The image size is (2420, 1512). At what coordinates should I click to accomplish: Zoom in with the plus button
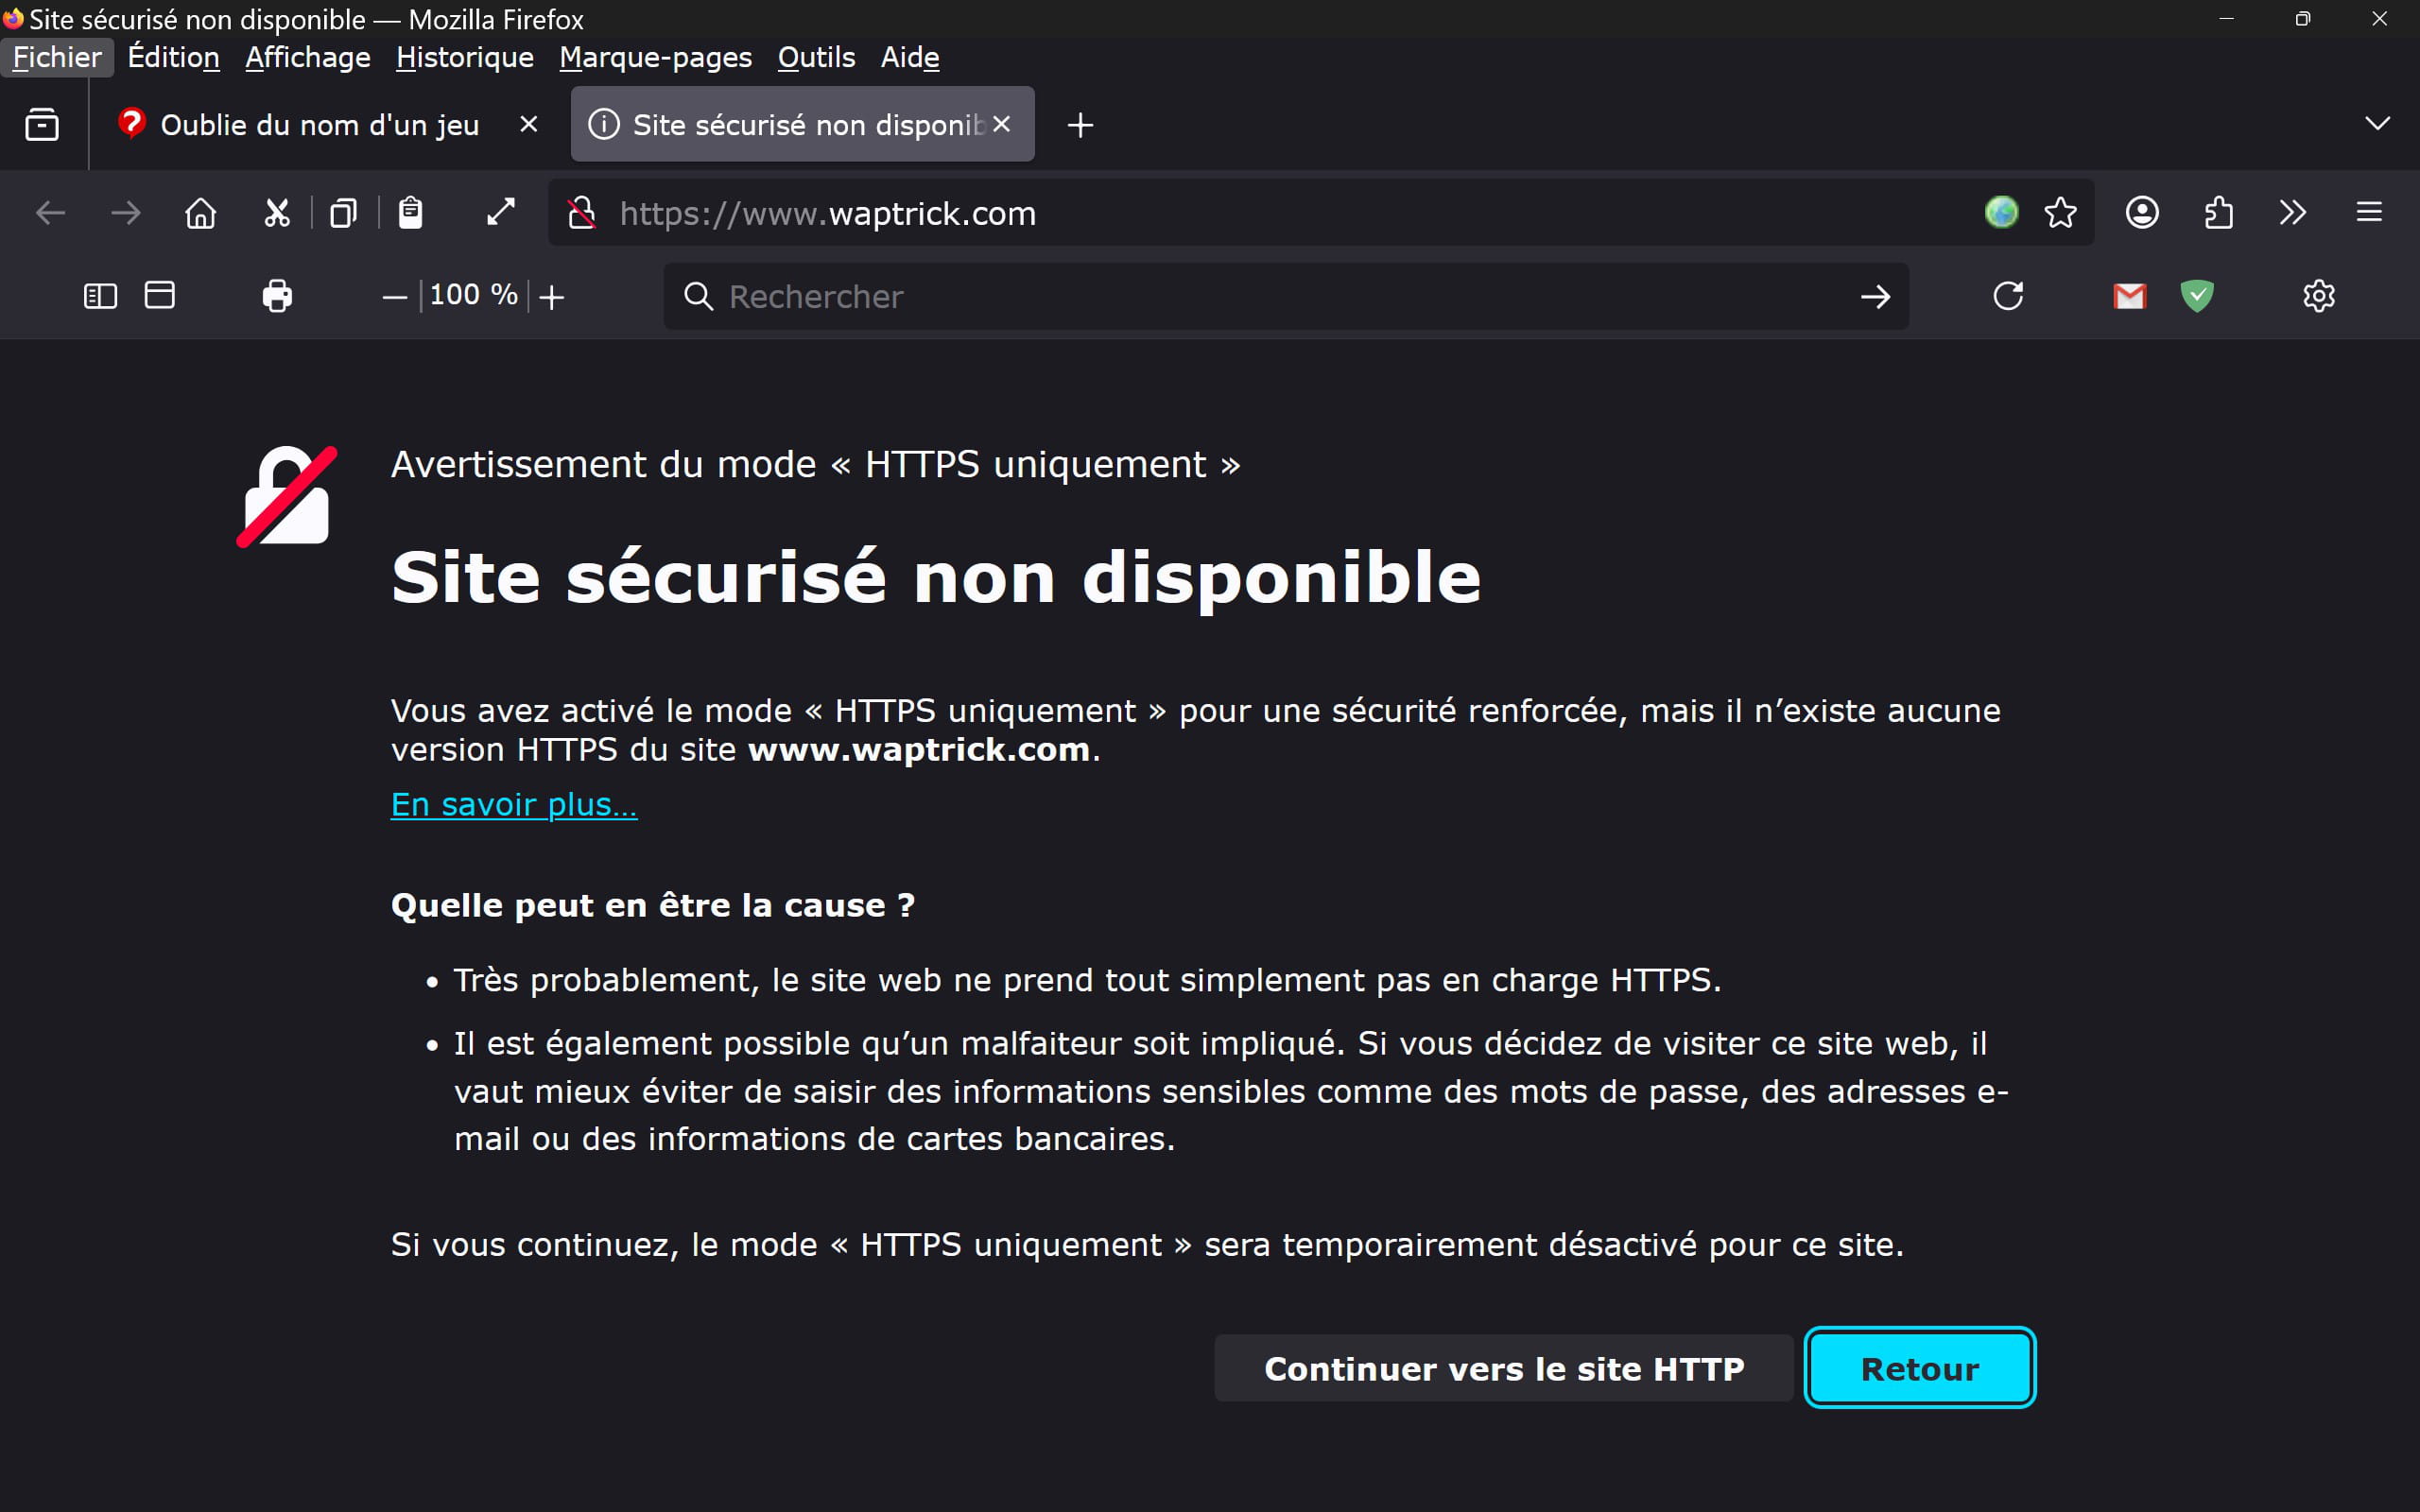[x=552, y=297]
